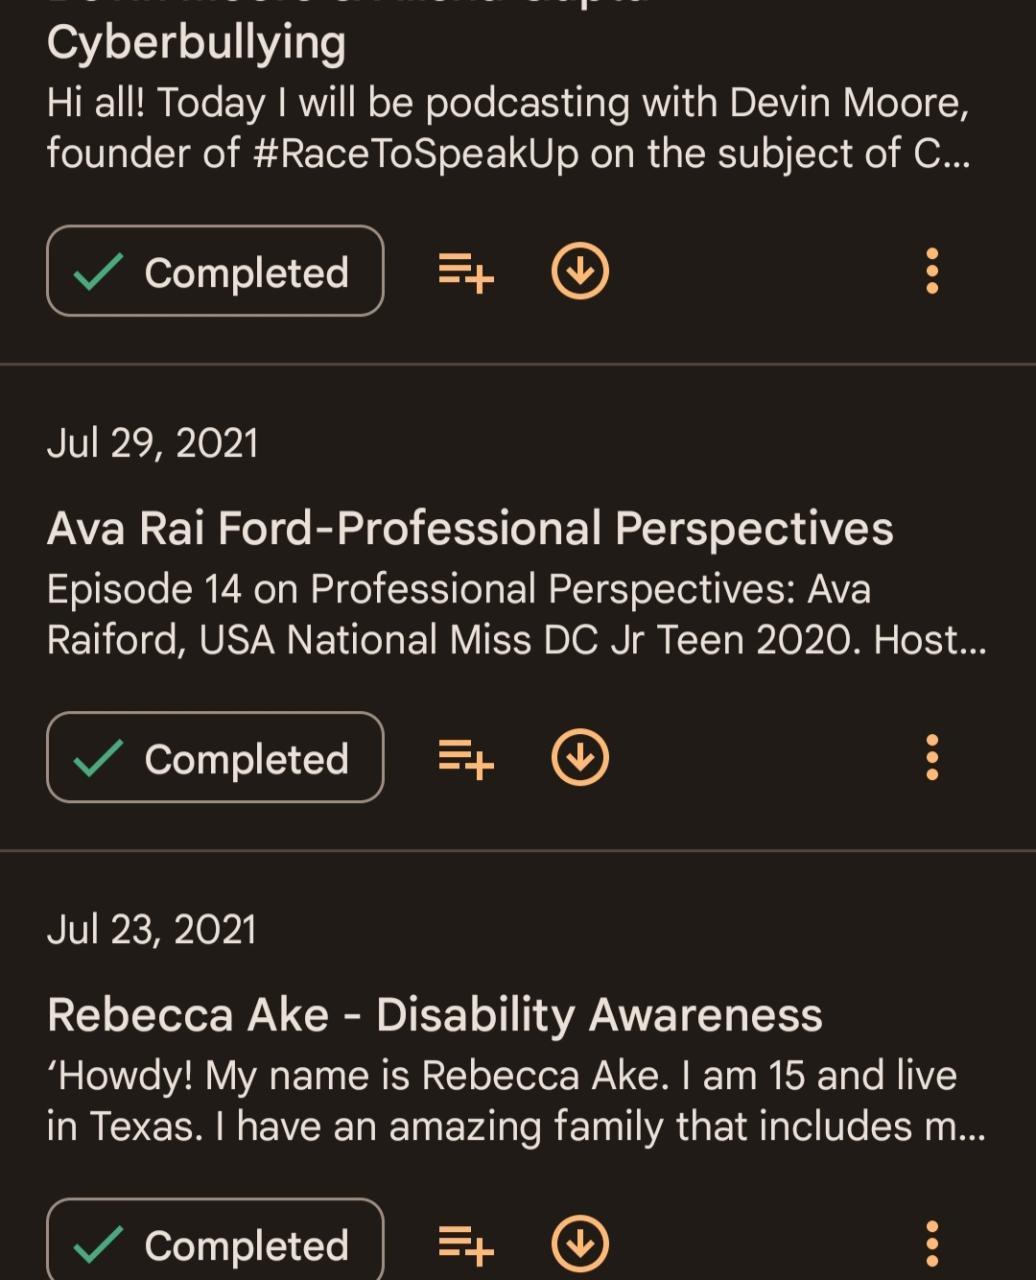Tap the Jul 29, 2021 episode date

[152, 443]
